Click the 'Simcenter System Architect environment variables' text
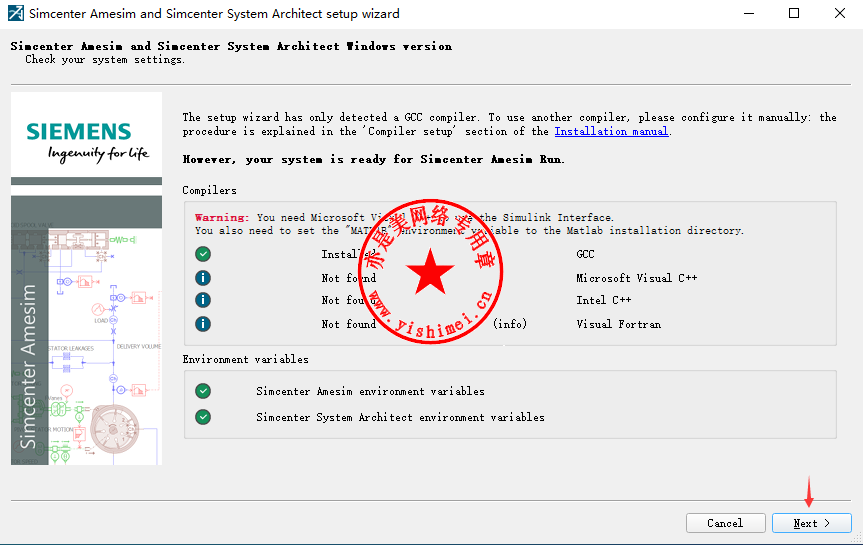This screenshot has width=863, height=545. coord(400,417)
